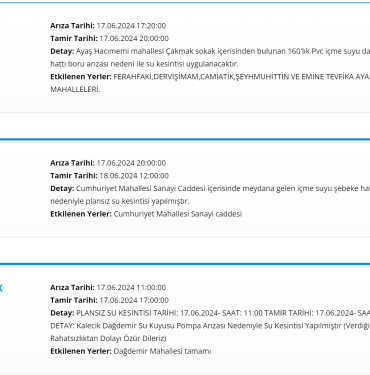Click the Detay label of Ayaş Hacımemi outage
370x375 pixels.
62,51
